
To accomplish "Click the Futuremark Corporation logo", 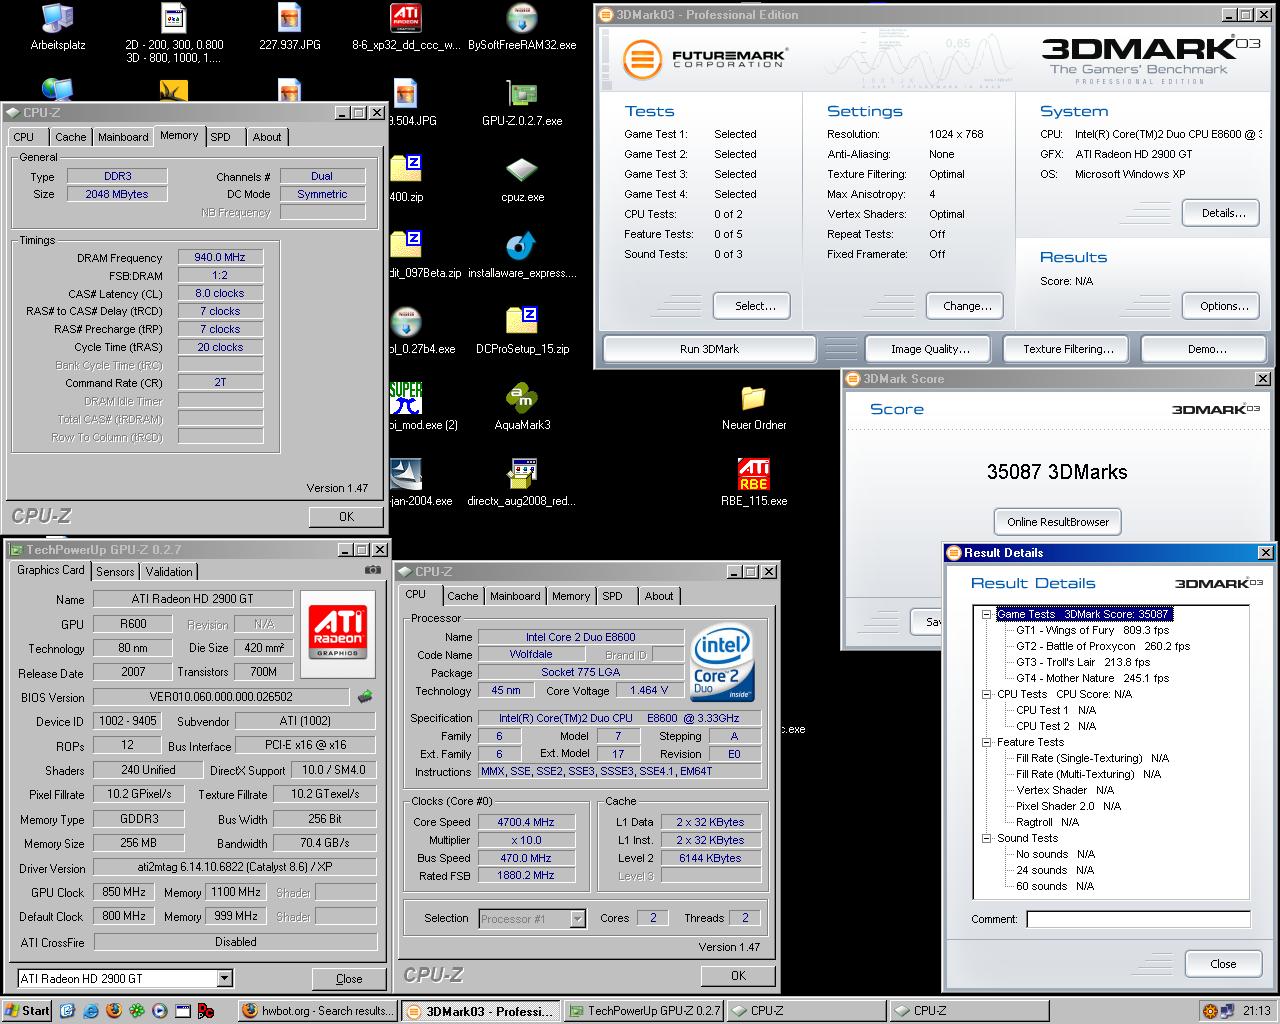I will pos(704,58).
